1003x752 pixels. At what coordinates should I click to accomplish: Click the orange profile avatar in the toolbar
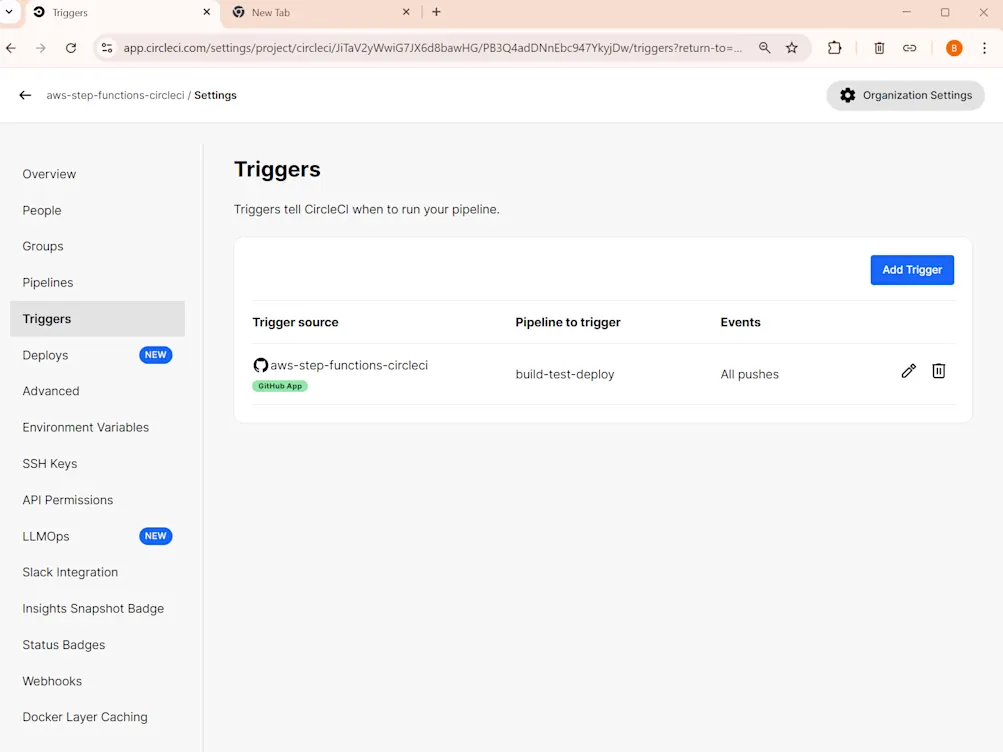953,47
